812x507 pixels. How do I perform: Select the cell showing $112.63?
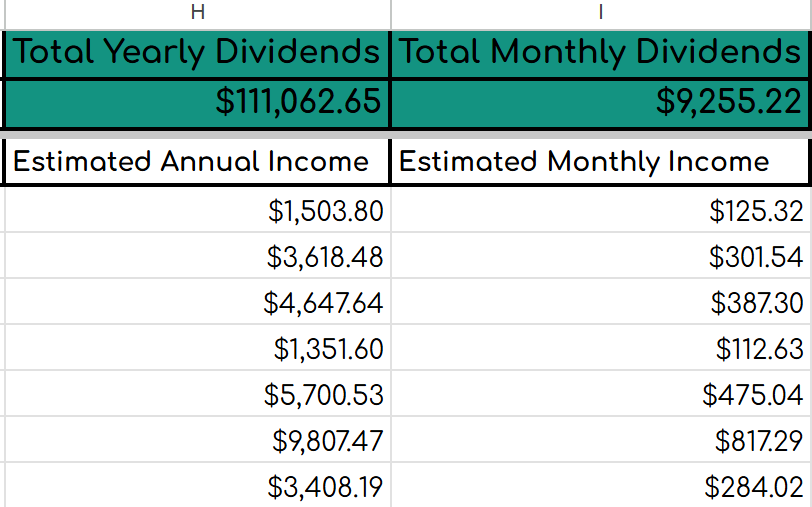(x=602, y=347)
